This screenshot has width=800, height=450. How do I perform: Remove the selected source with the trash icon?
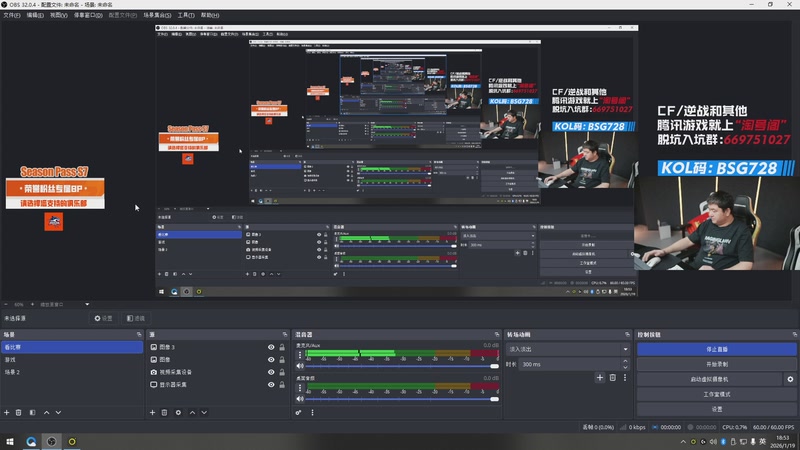coord(164,412)
